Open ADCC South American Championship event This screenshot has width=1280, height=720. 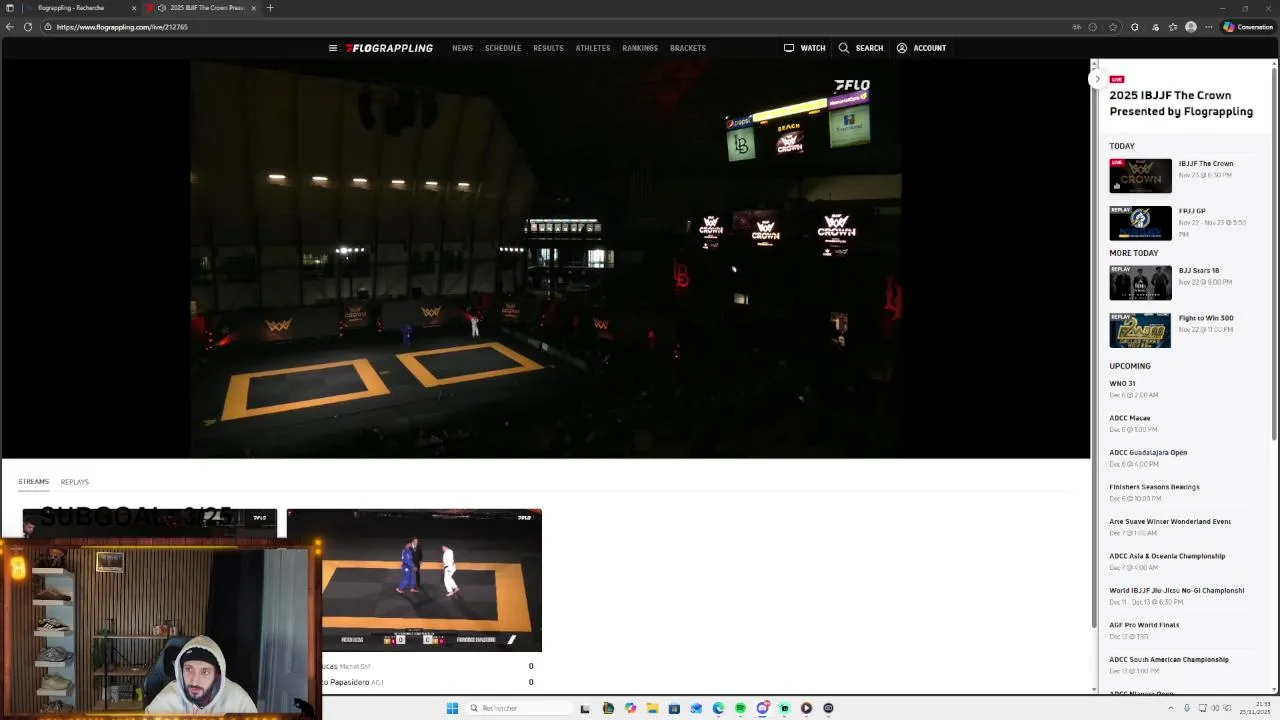1169,659
